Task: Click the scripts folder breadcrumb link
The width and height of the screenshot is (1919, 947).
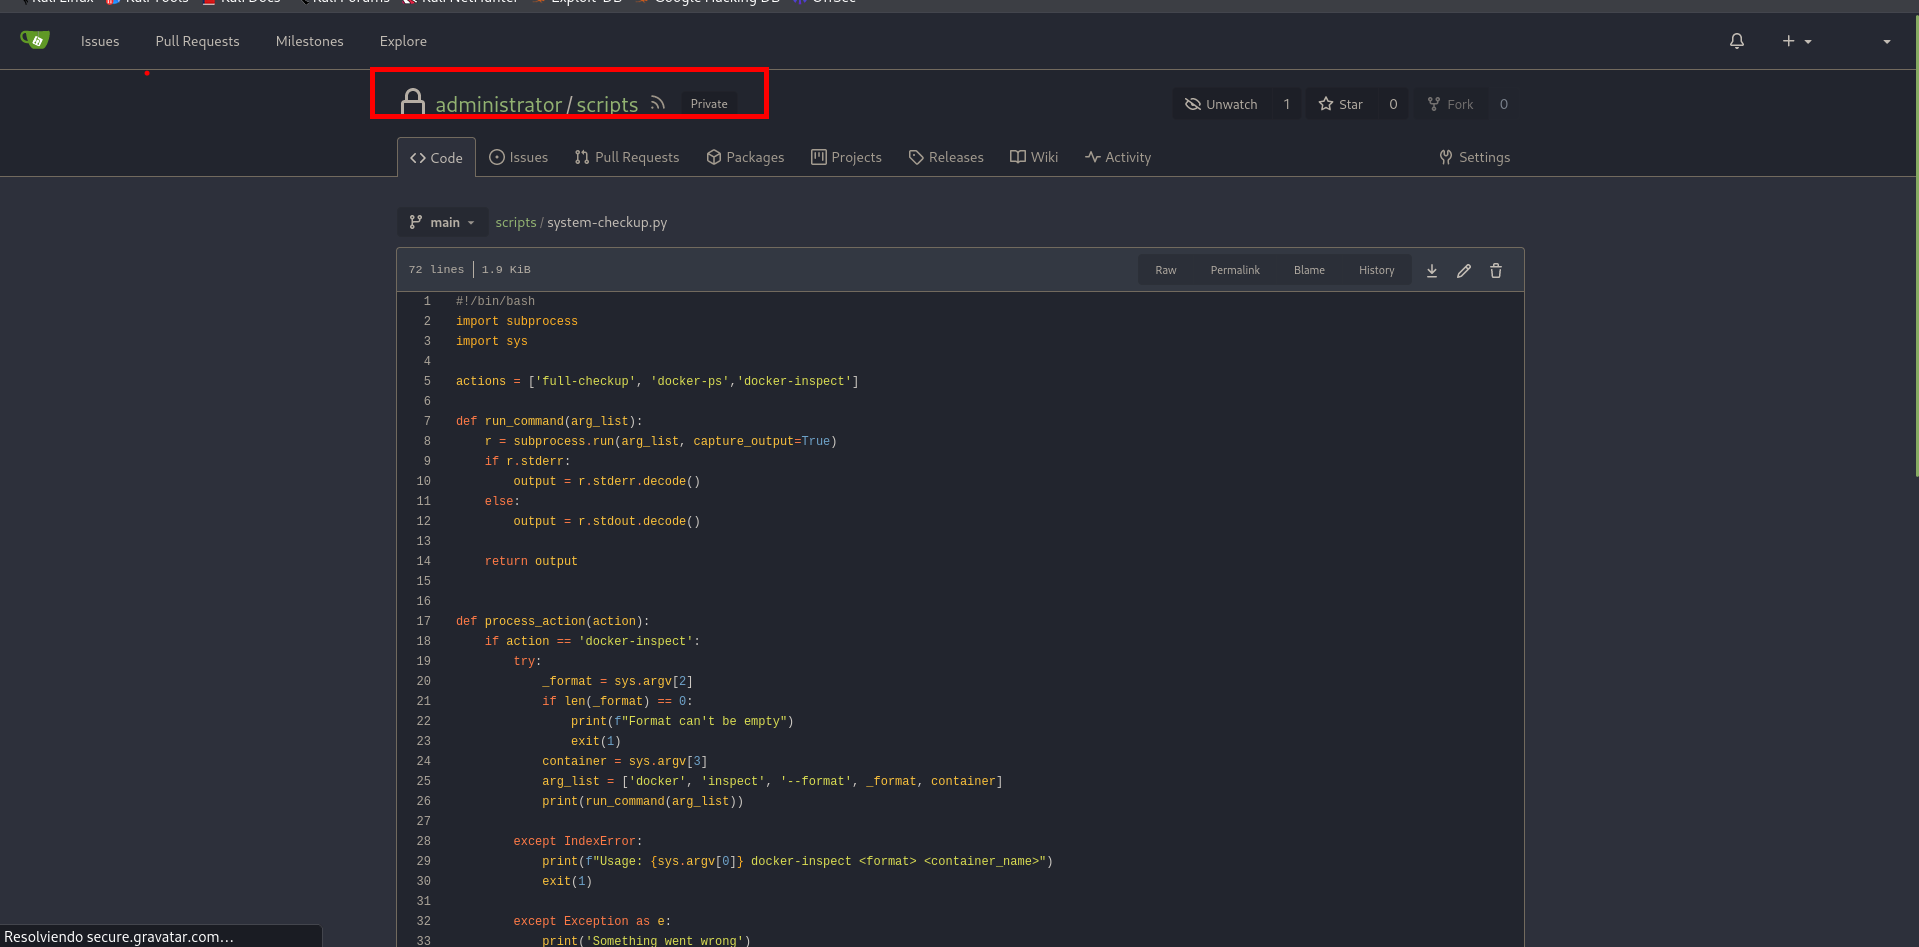Action: coord(515,222)
